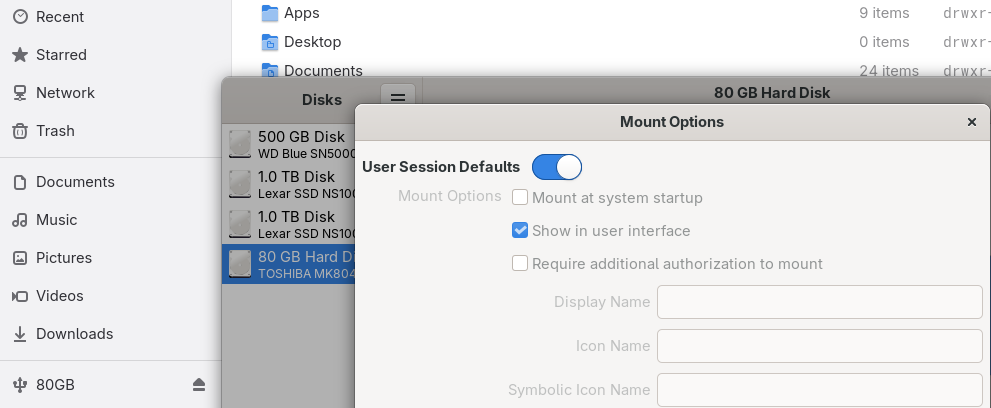Eject the 80GB USB drive

[x=199, y=385]
